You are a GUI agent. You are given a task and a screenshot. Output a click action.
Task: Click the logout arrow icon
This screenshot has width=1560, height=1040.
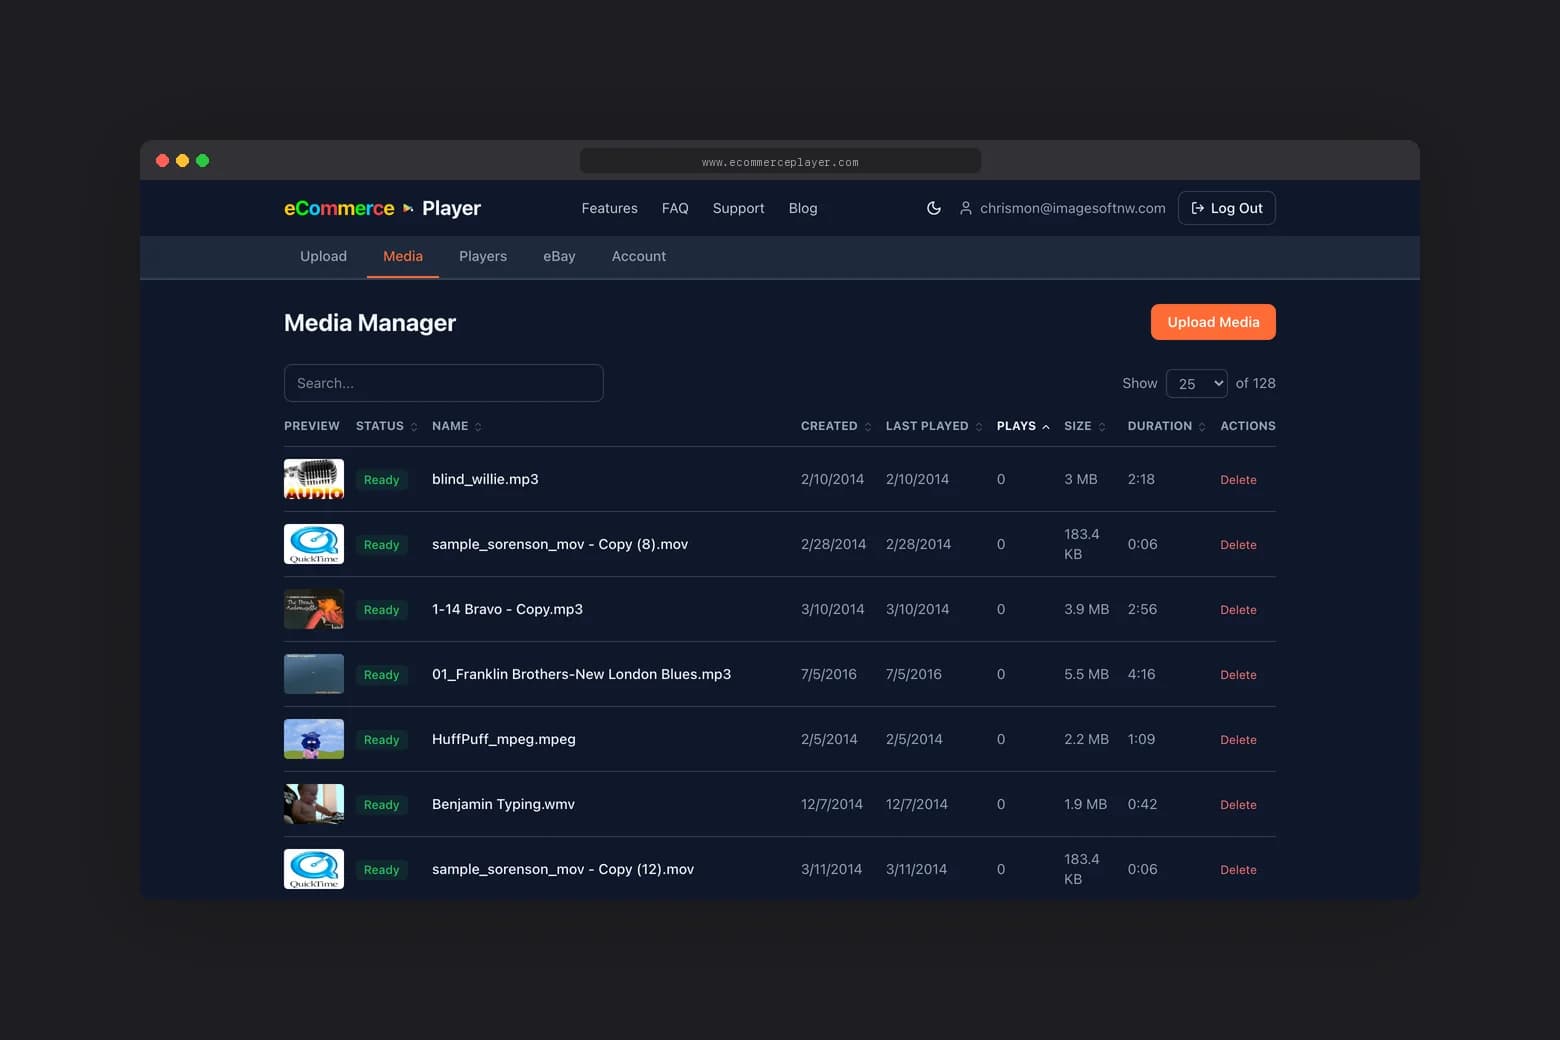[1197, 208]
